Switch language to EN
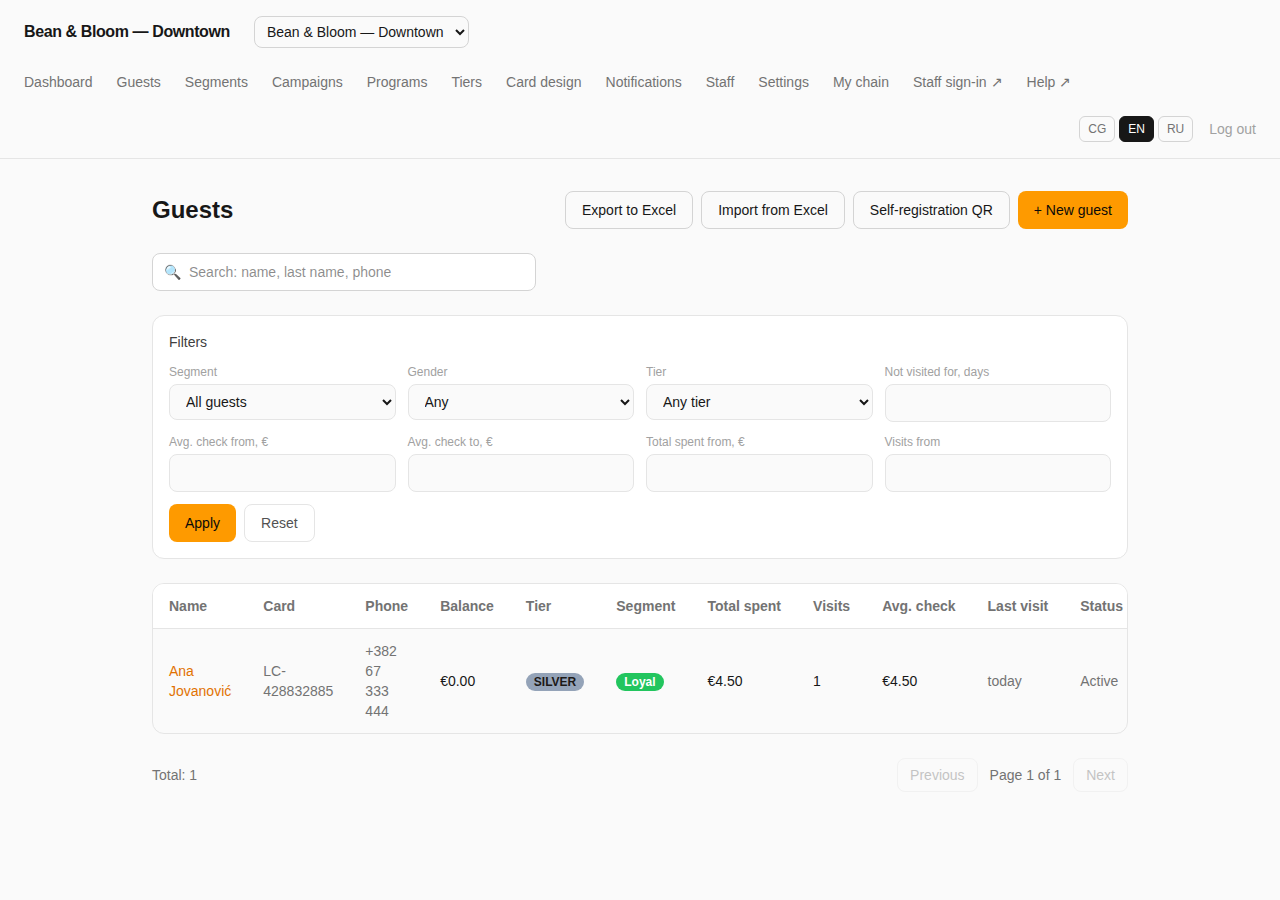This screenshot has height=900, width=1280. (1136, 129)
